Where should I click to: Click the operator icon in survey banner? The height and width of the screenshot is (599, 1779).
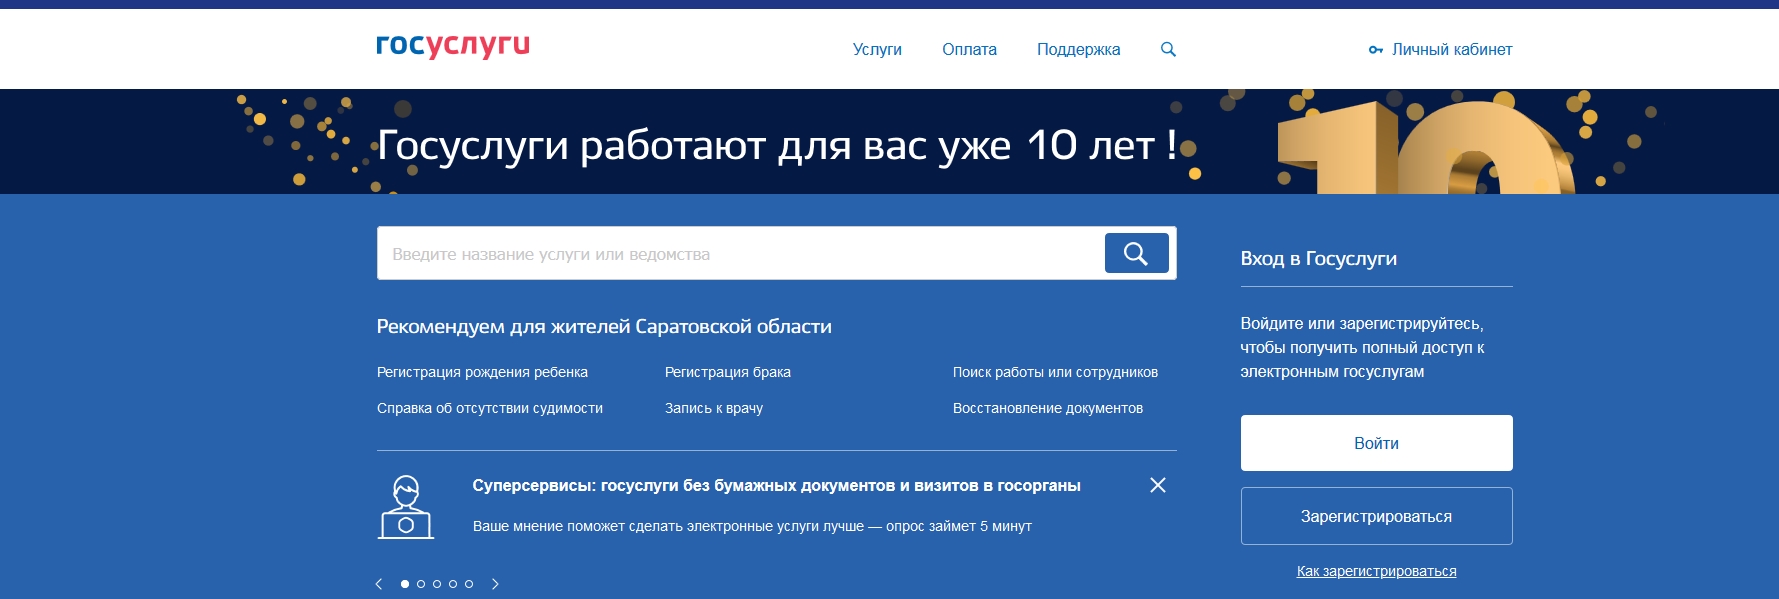click(x=406, y=507)
